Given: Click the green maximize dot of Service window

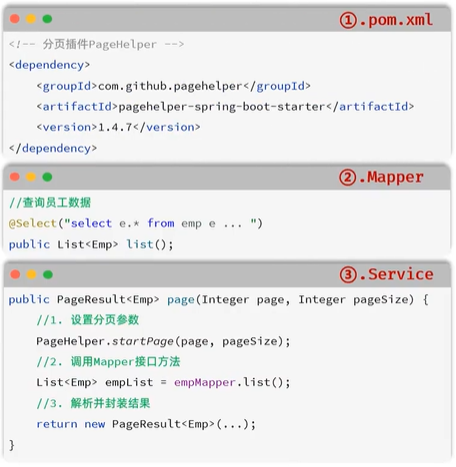Looking at the screenshot, I should (x=48, y=274).
